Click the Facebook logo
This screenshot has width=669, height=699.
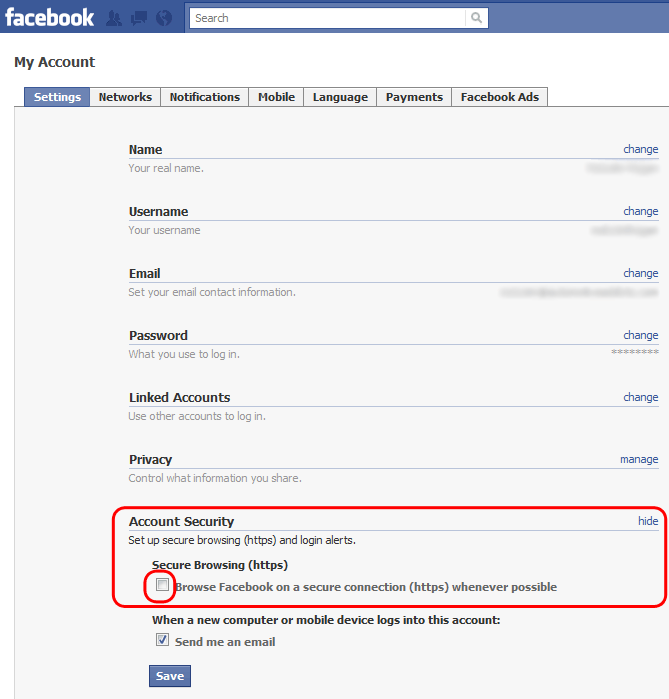pos(49,17)
